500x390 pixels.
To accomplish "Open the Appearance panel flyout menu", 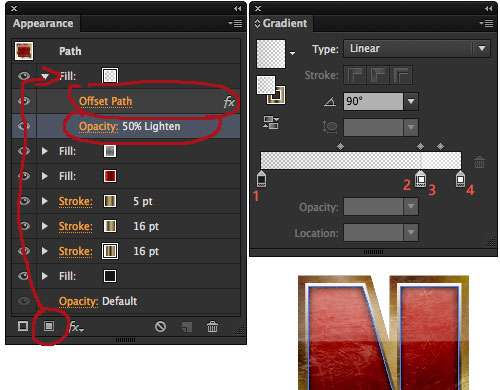I will click(235, 23).
